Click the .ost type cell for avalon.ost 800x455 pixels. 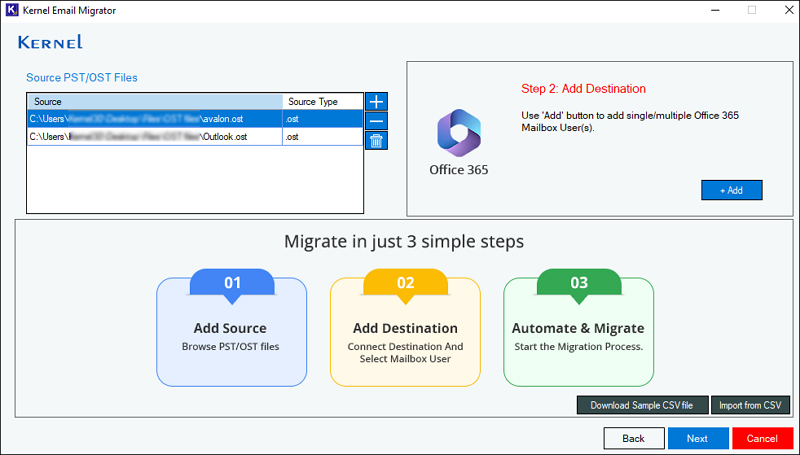[323, 119]
